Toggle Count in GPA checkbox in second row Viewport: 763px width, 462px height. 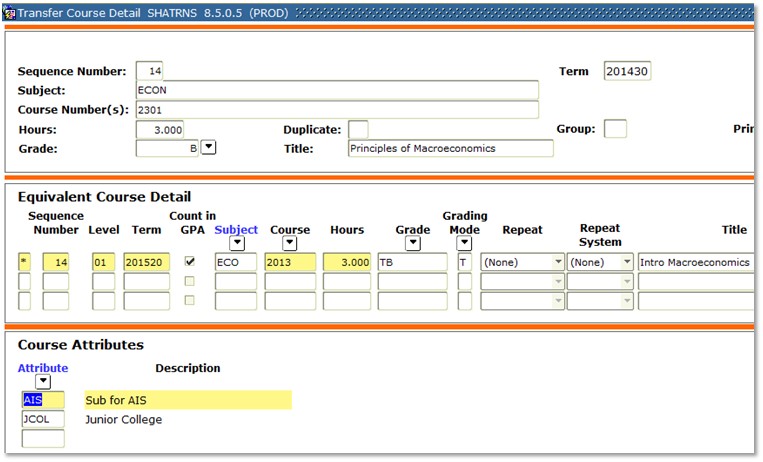point(190,282)
